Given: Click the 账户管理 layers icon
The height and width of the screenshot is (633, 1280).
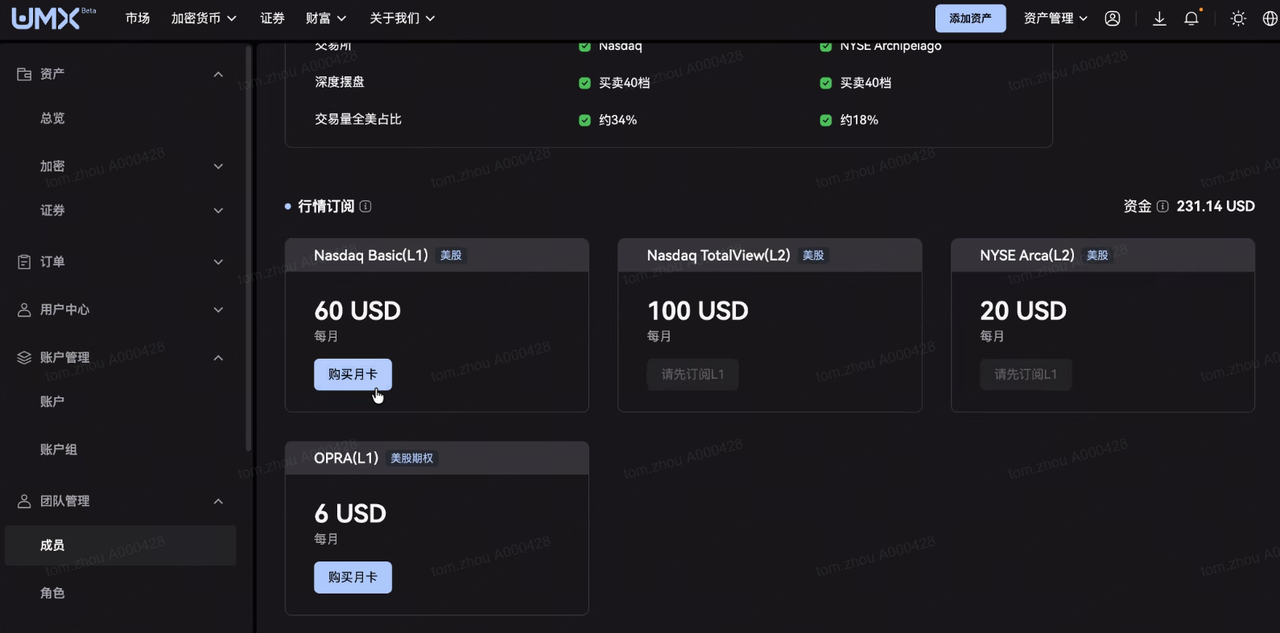Looking at the screenshot, I should [25, 358].
